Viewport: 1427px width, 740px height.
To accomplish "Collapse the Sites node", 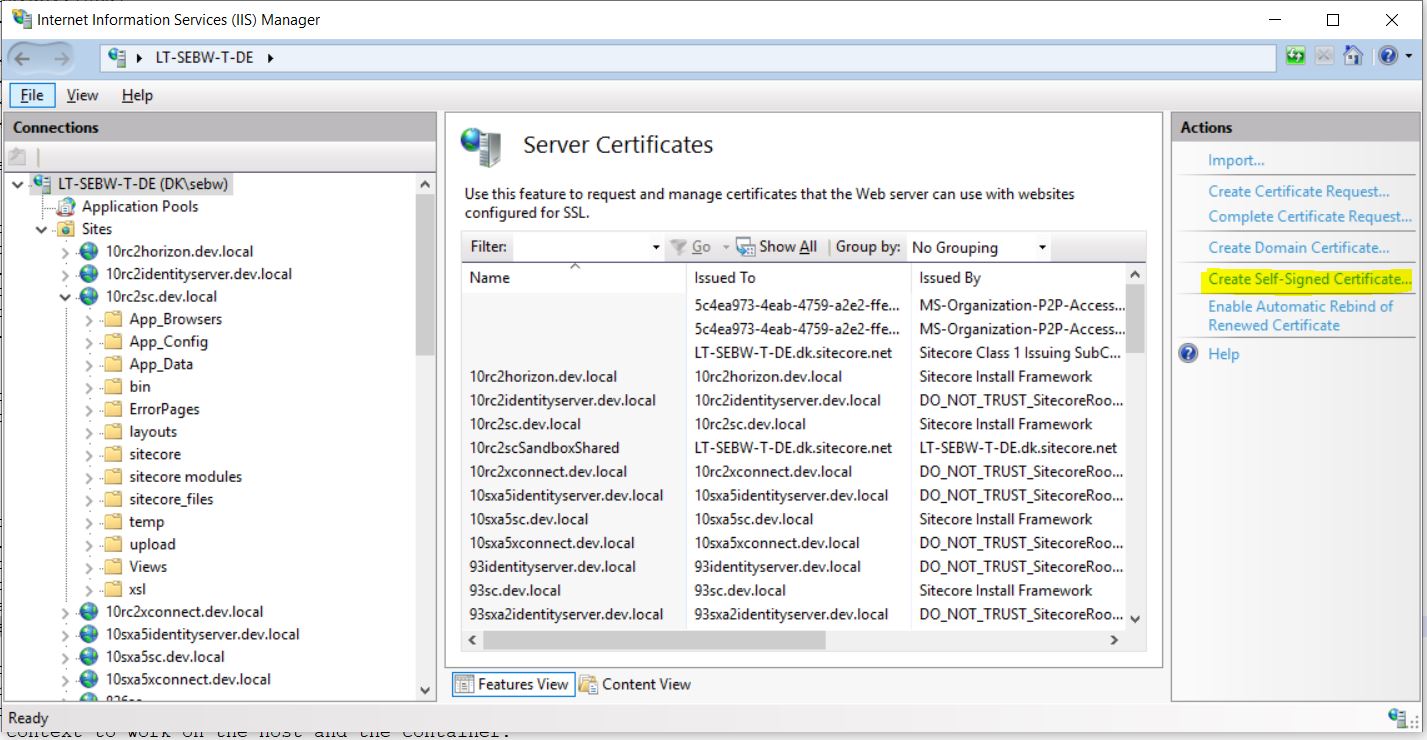I will pyautogui.click(x=41, y=229).
